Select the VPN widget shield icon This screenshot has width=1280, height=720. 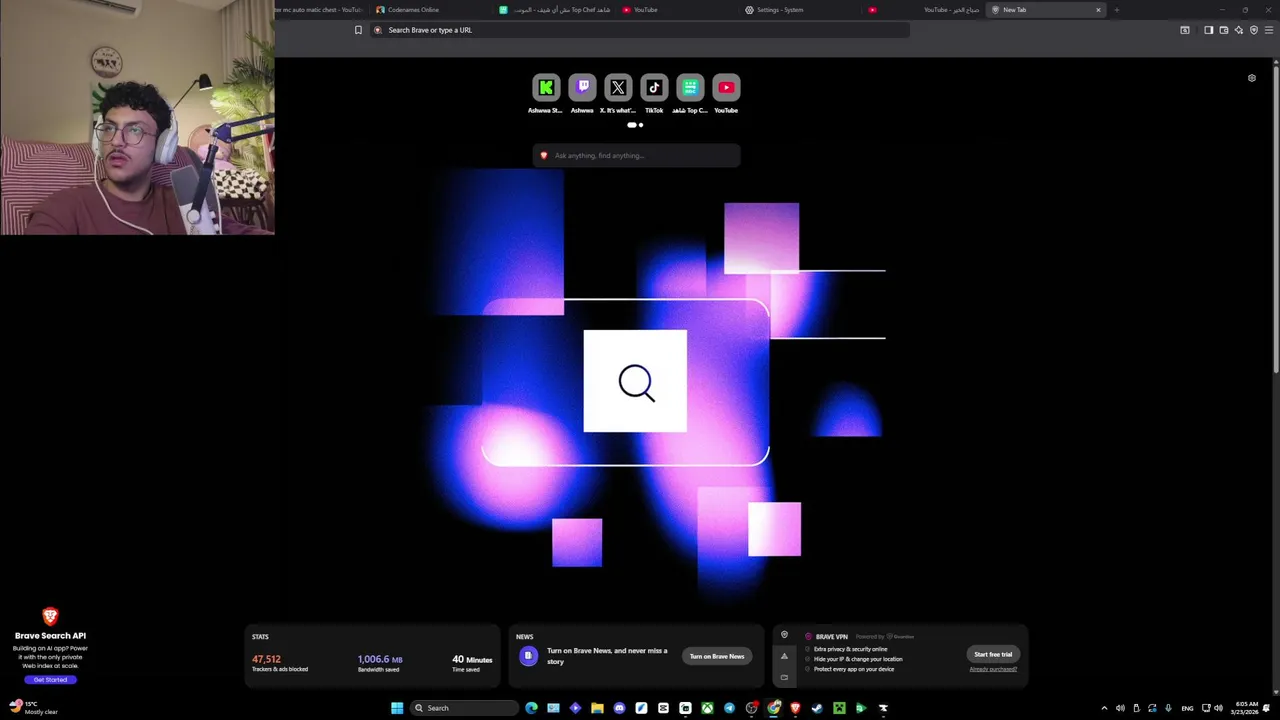click(784, 635)
